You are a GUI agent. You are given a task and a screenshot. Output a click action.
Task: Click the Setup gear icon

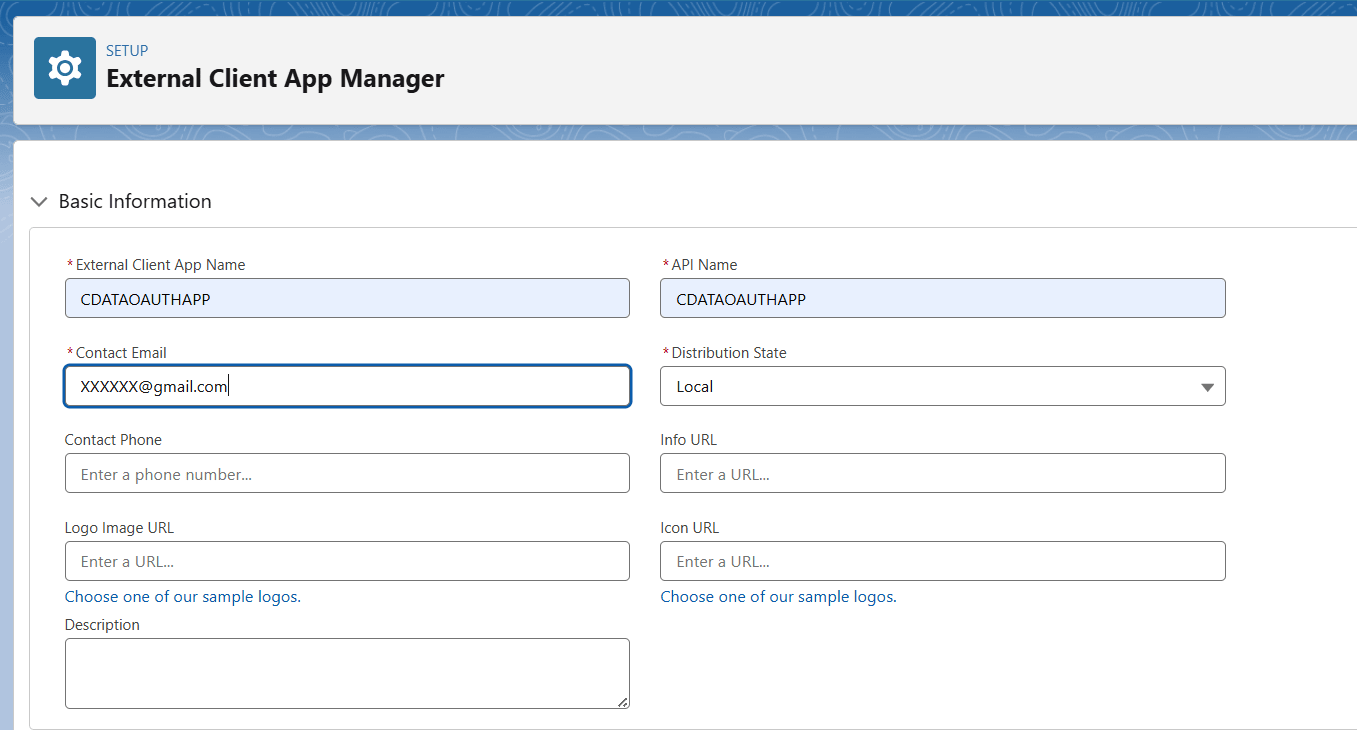click(x=64, y=67)
